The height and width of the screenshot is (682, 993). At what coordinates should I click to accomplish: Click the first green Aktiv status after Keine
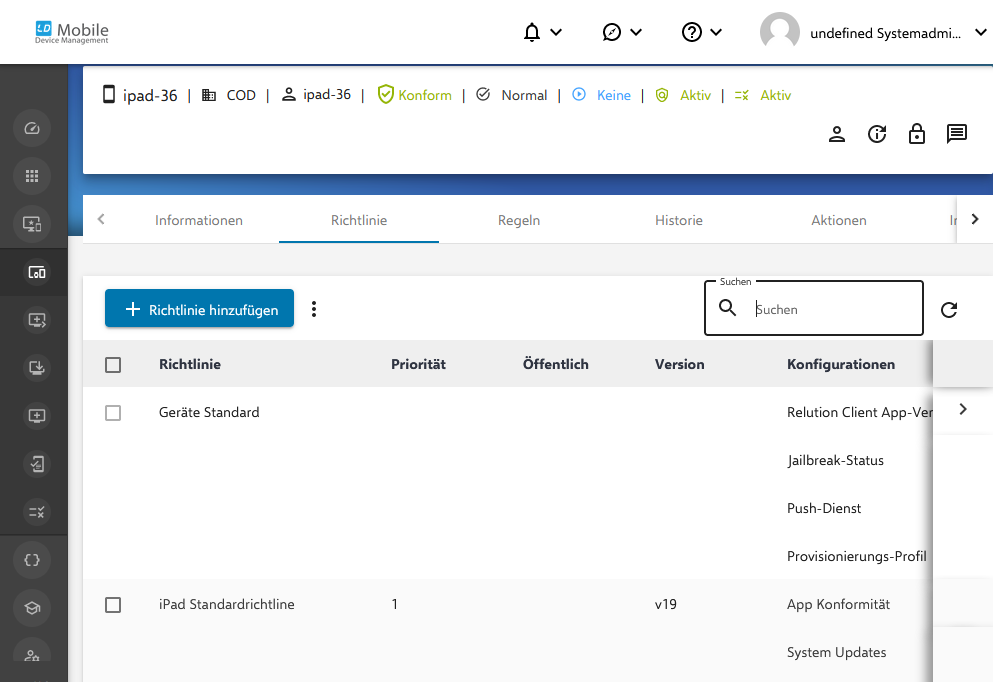coord(695,95)
